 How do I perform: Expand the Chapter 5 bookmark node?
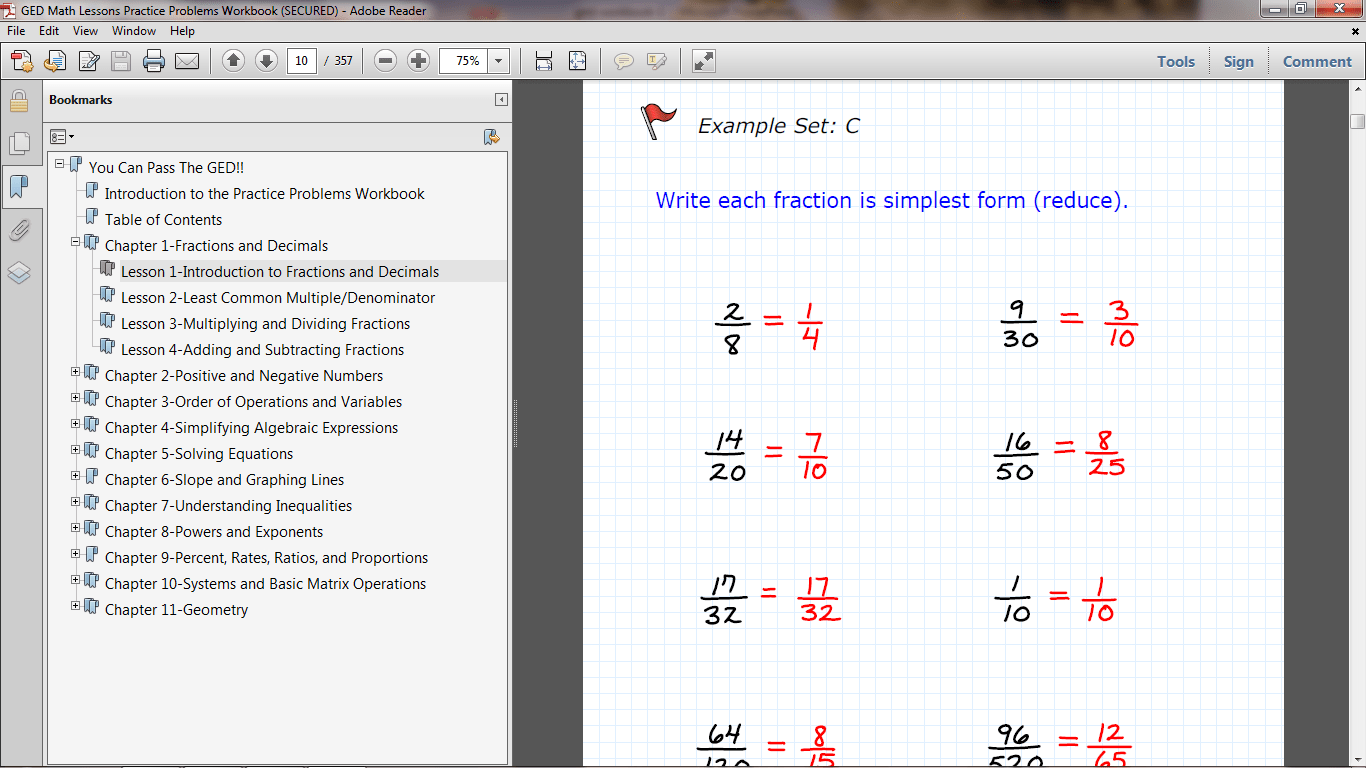coord(76,449)
